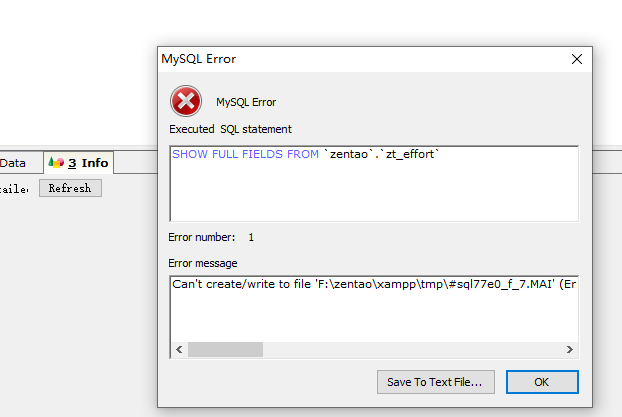
Task: Click the horizontal scrollbar thumb
Action: 225,349
